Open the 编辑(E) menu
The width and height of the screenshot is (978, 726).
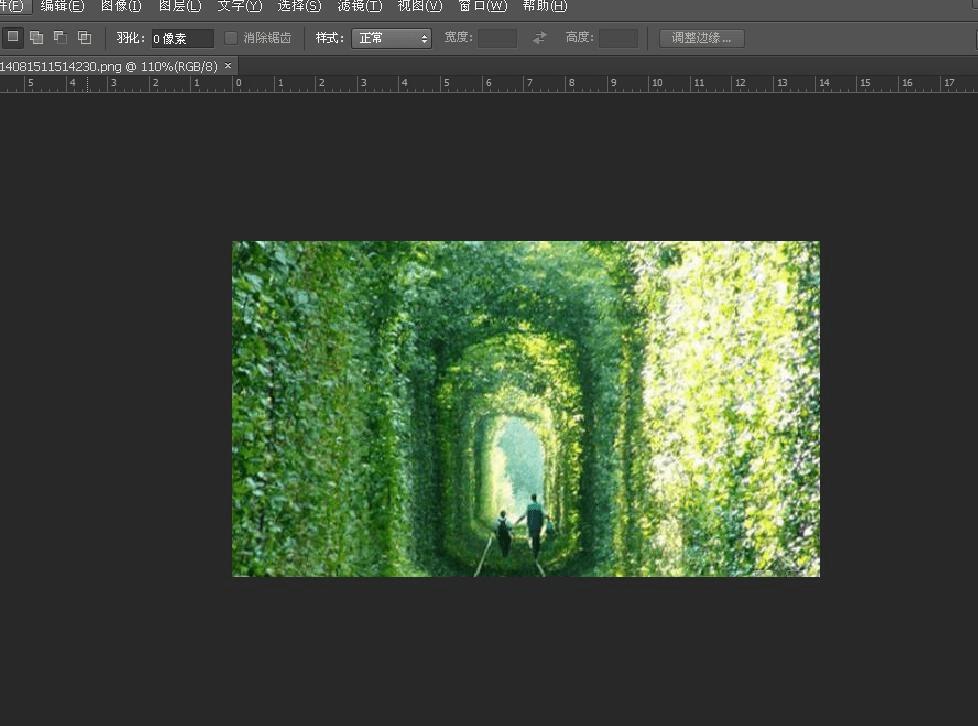tap(62, 6)
